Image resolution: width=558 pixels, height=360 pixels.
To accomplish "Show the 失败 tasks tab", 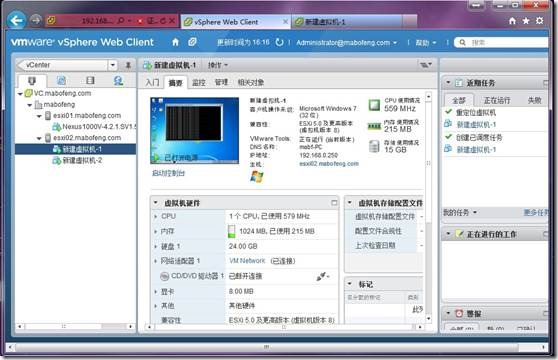I will coord(535,101).
